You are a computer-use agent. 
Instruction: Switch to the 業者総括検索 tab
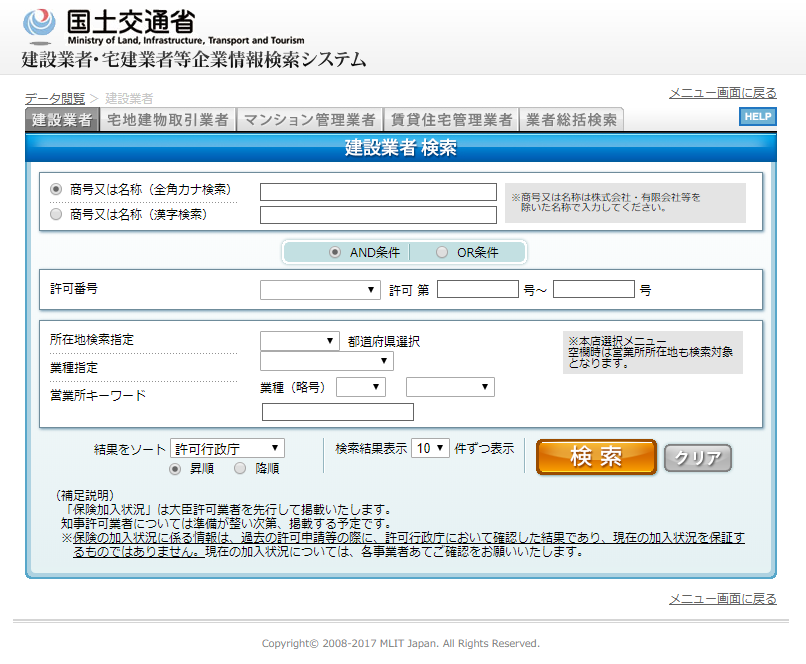tap(572, 120)
